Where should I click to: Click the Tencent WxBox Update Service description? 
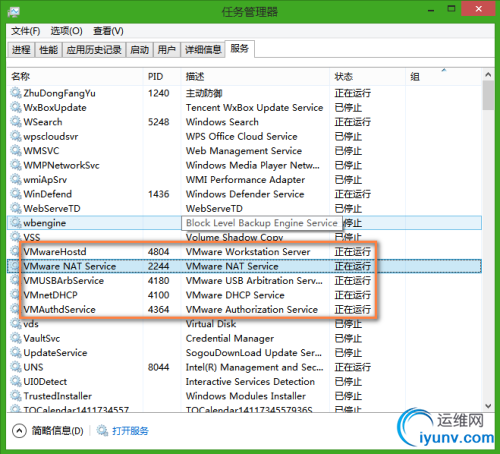pos(254,107)
